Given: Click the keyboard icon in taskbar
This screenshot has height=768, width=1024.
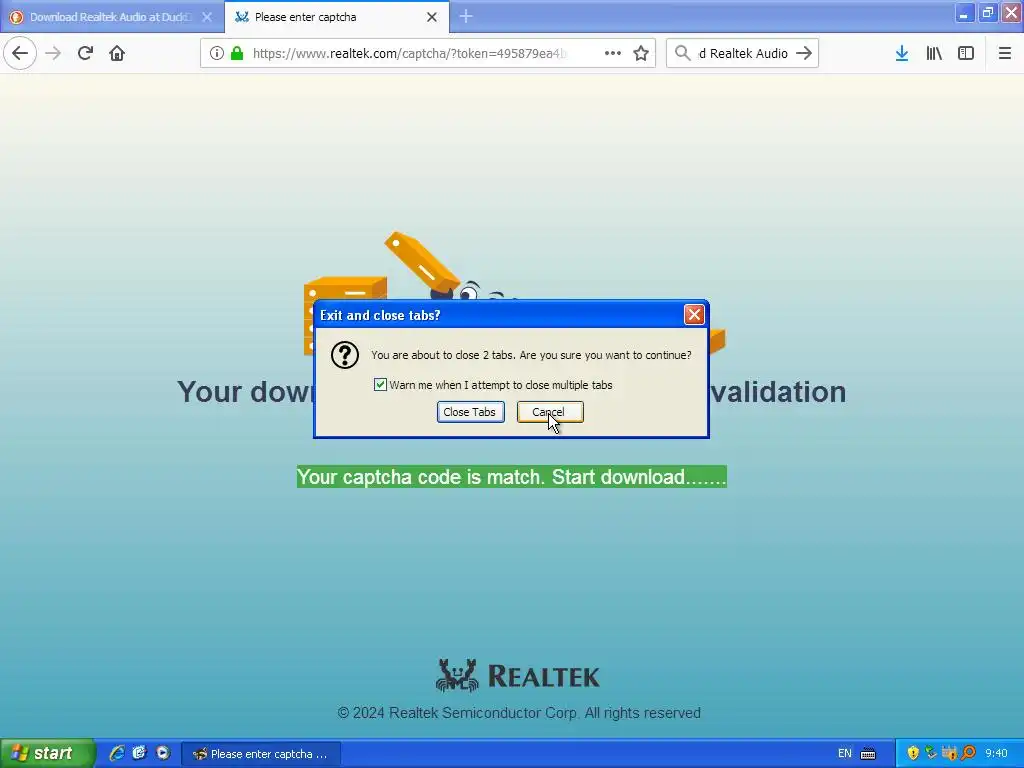Looking at the screenshot, I should [x=868, y=754].
